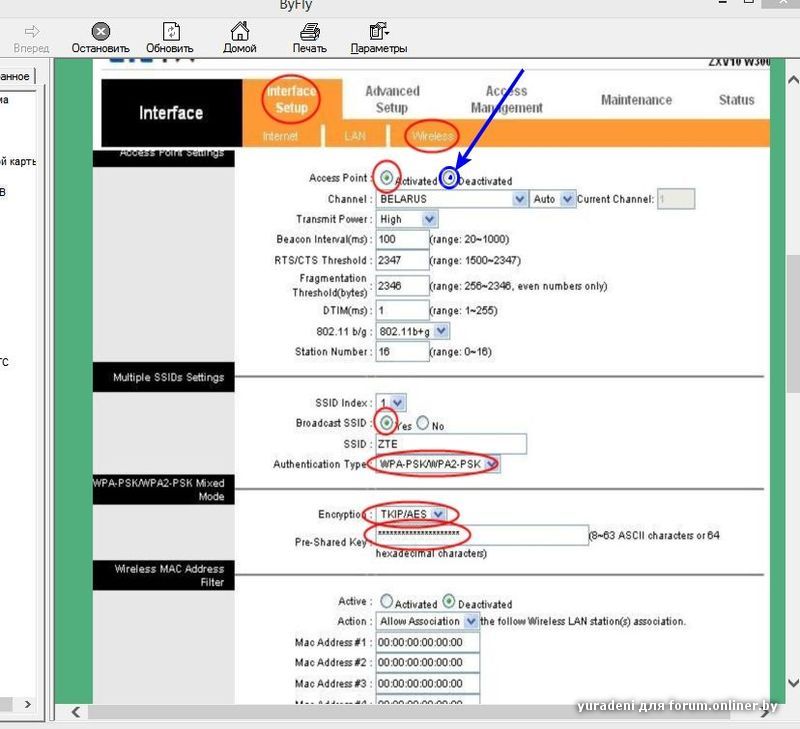Click the Mac Address #1 field

[428, 642]
